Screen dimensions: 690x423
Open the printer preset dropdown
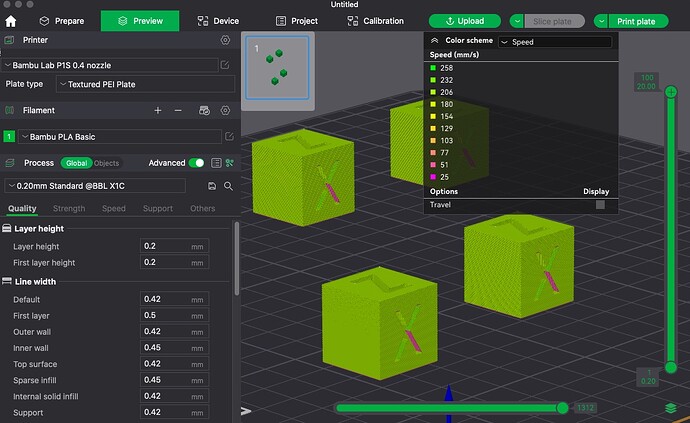pyautogui.click(x=110, y=65)
